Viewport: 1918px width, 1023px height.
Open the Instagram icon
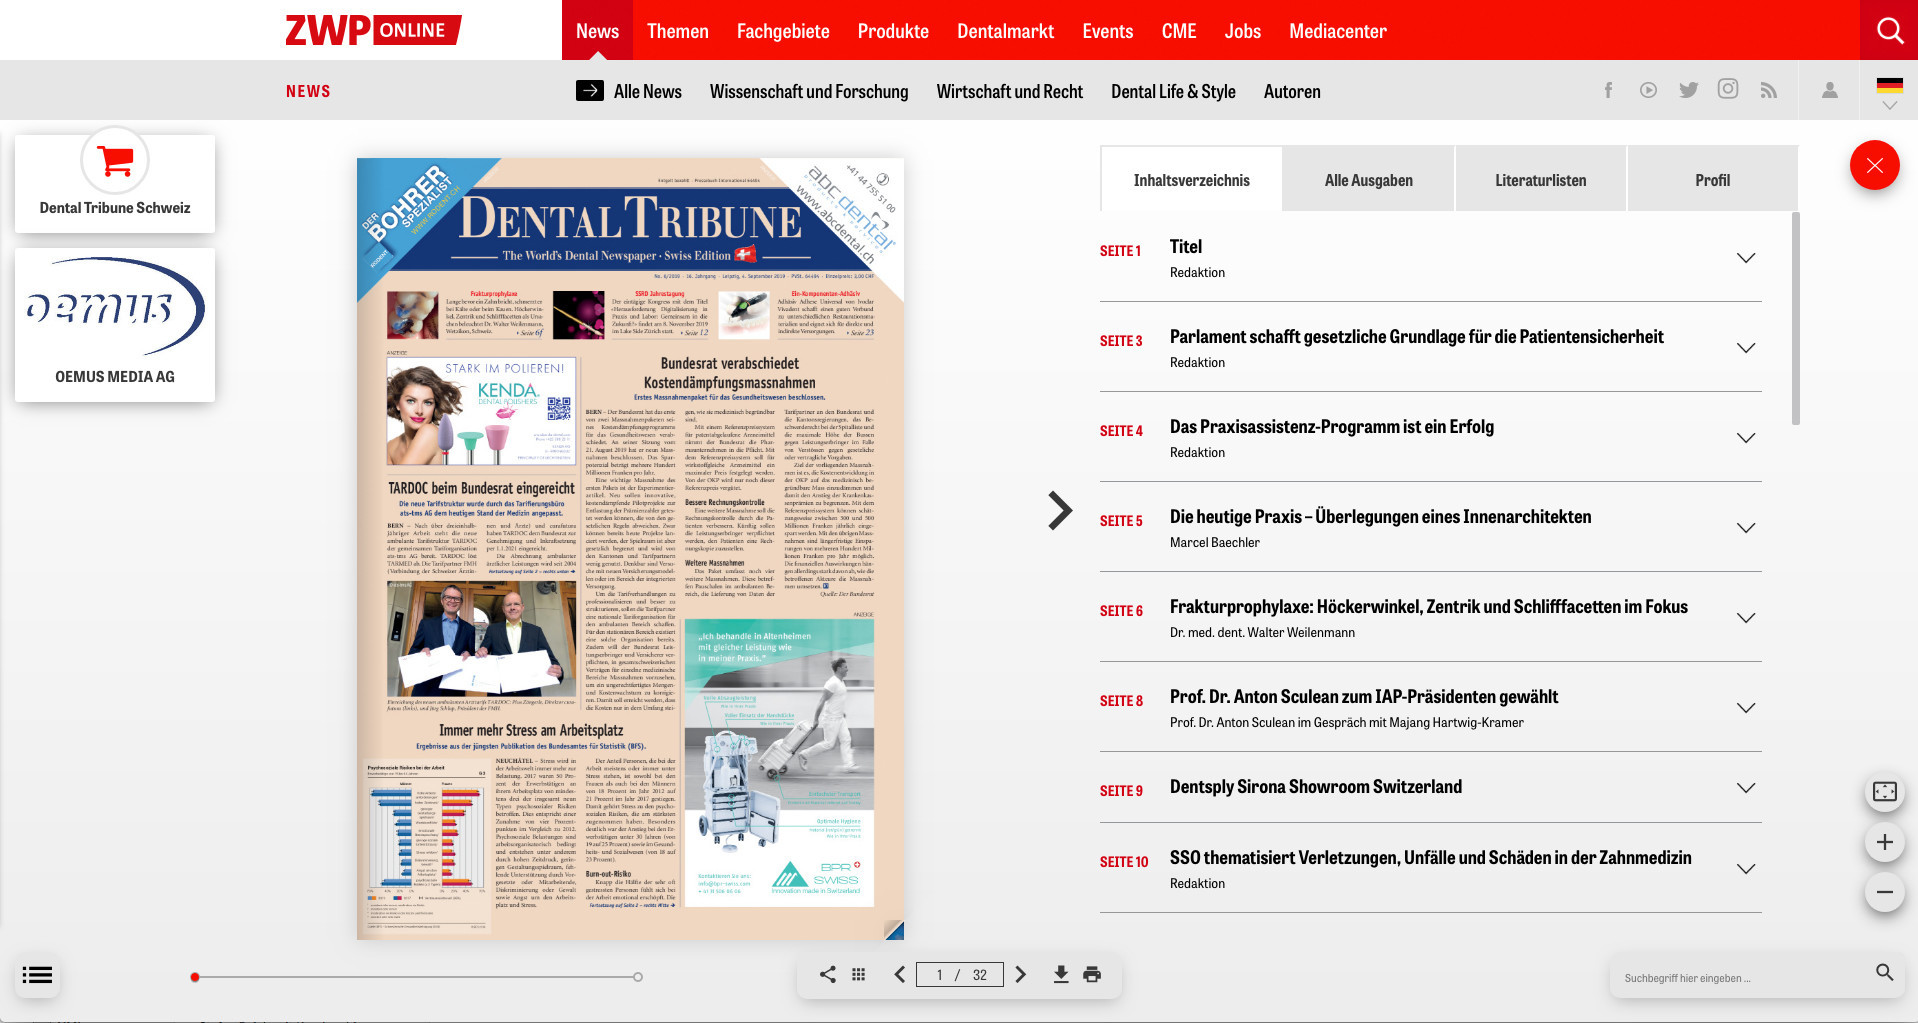point(1728,89)
